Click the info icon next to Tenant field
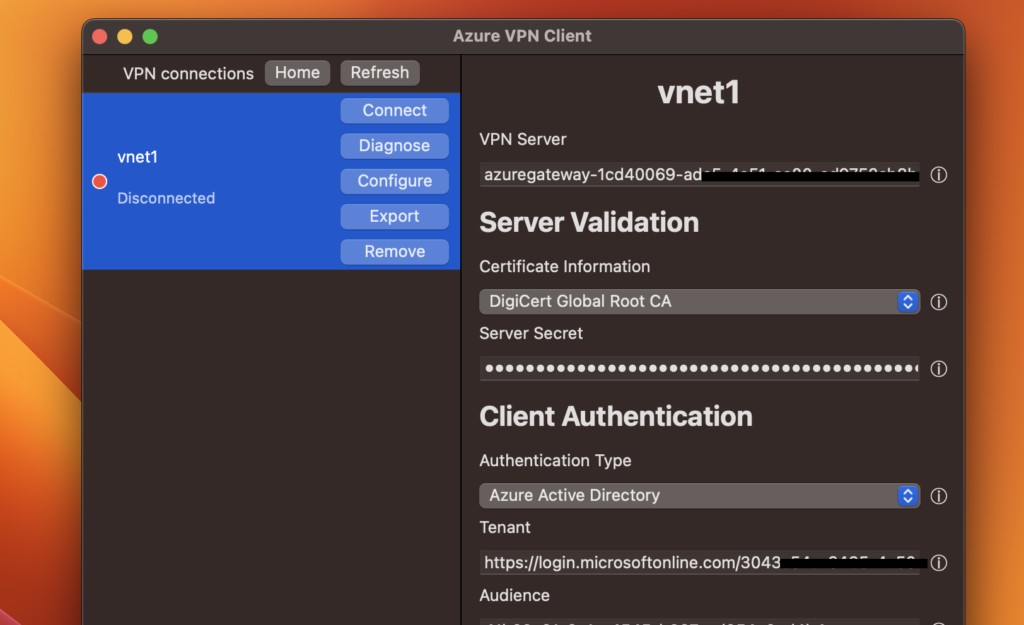 pyautogui.click(x=938, y=563)
